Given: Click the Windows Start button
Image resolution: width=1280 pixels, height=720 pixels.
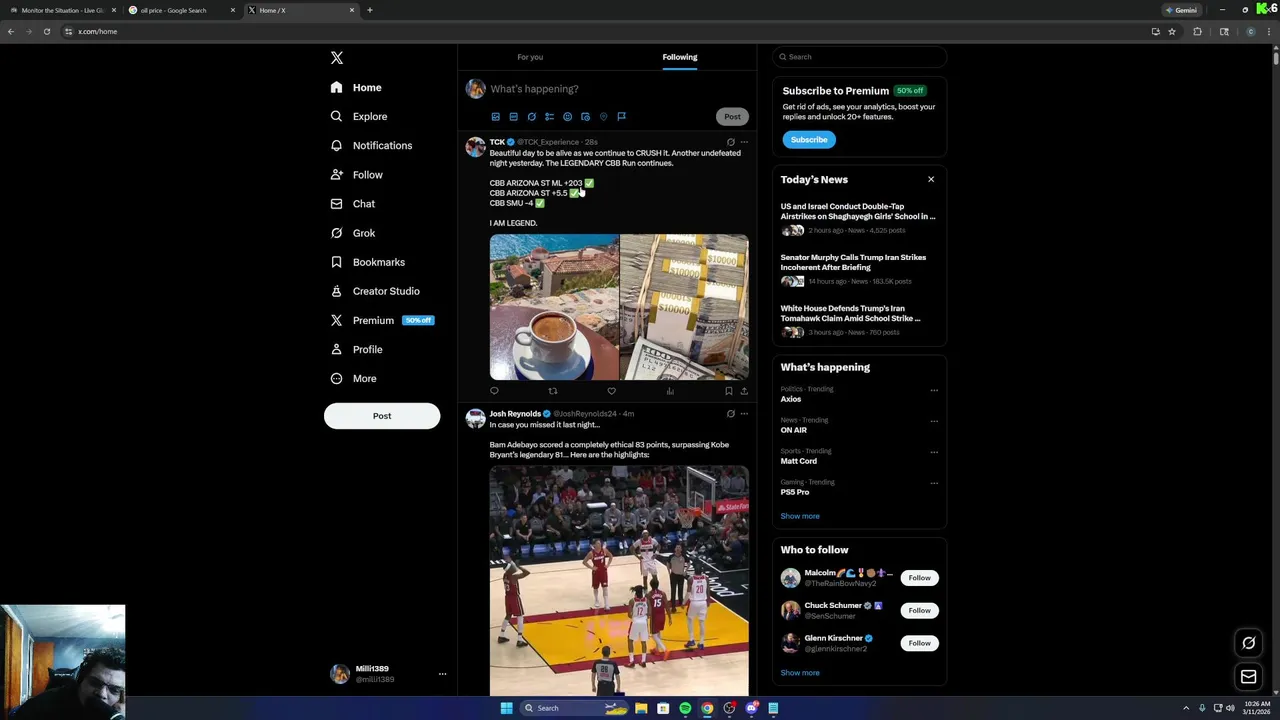Looking at the screenshot, I should click(x=506, y=708).
